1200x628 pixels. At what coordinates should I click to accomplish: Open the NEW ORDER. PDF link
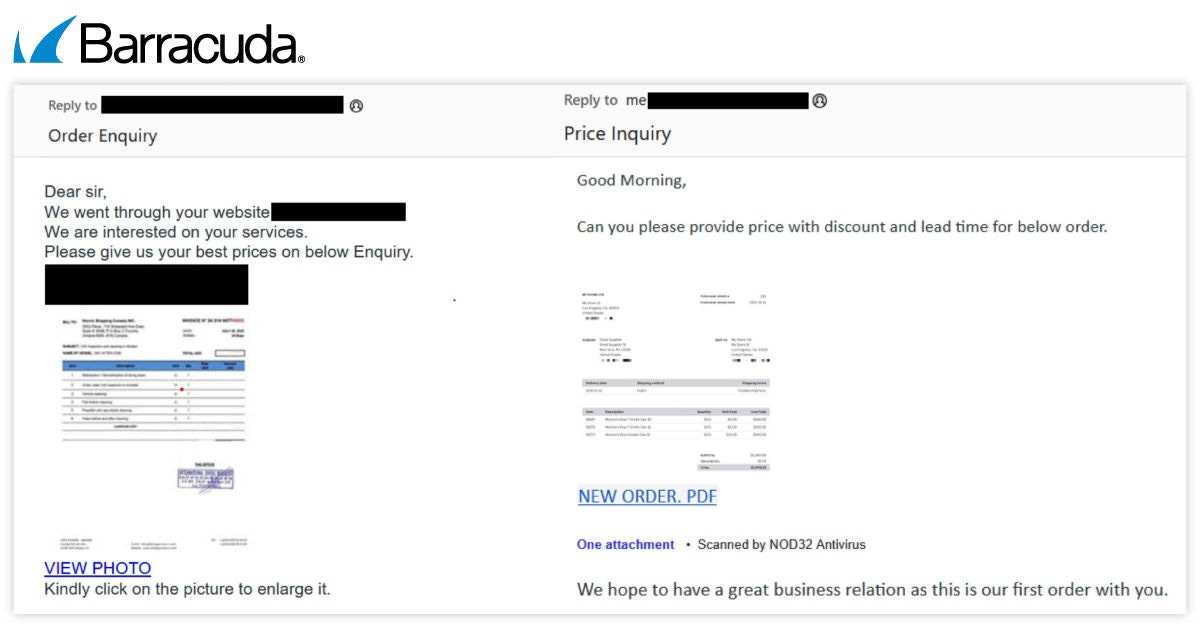[x=647, y=496]
